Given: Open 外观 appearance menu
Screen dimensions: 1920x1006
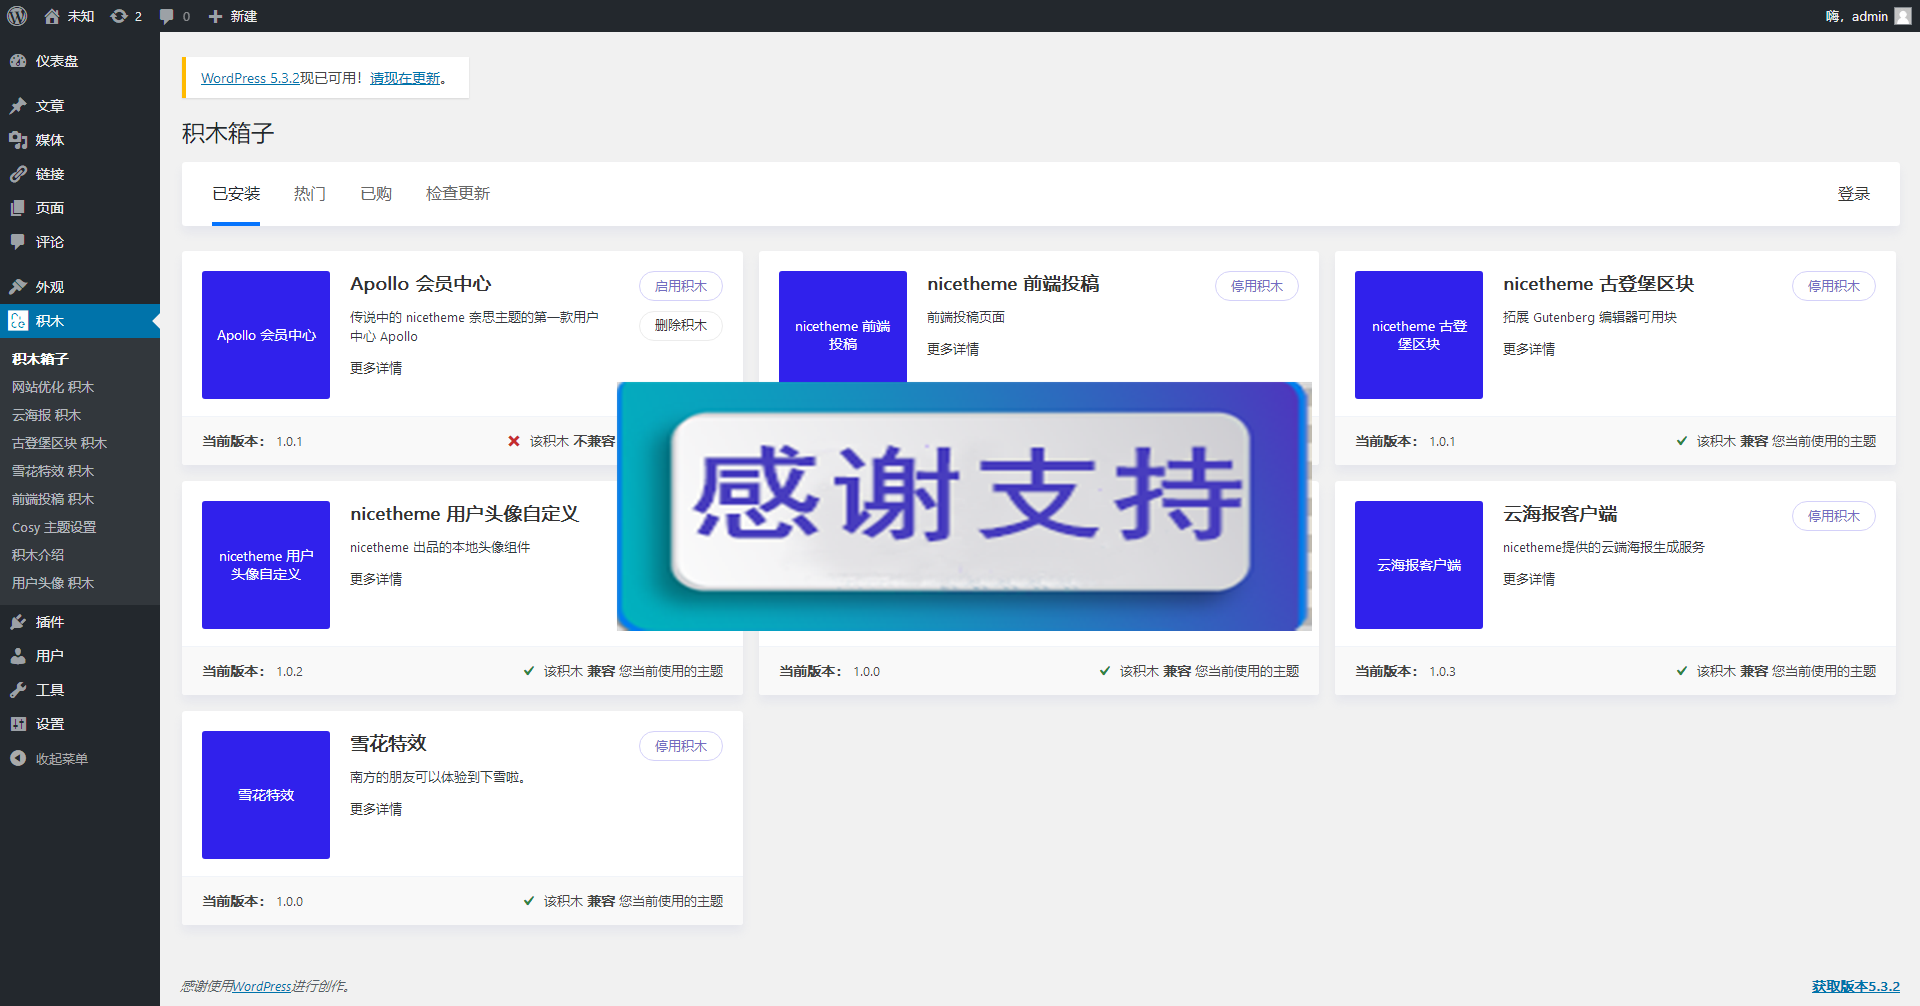Looking at the screenshot, I should 80,287.
